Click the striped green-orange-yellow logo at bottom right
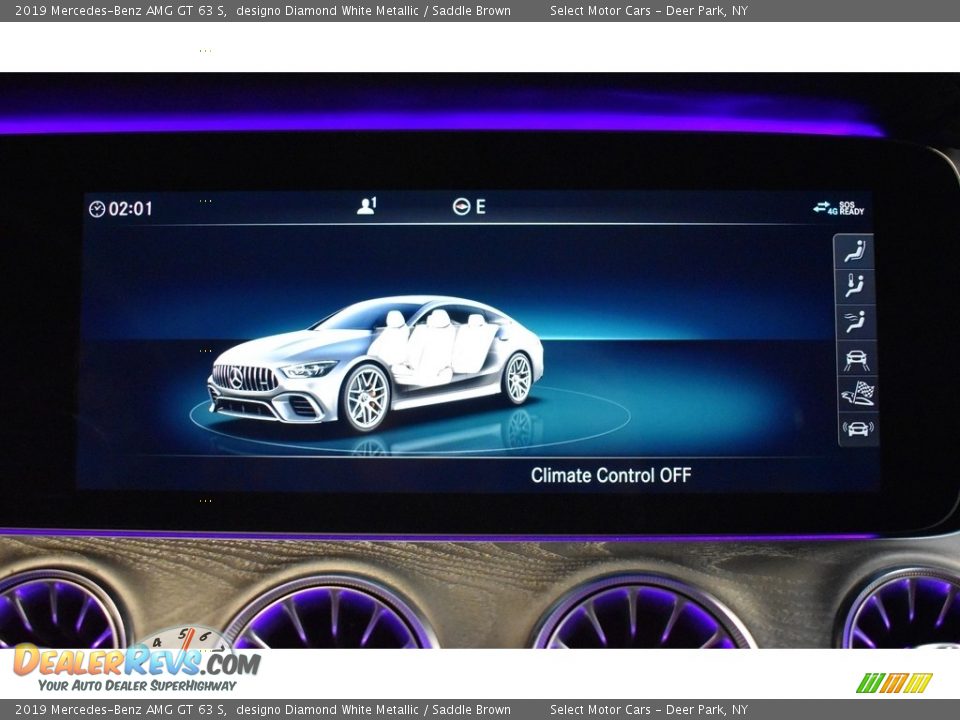The image size is (960, 720). [894, 683]
